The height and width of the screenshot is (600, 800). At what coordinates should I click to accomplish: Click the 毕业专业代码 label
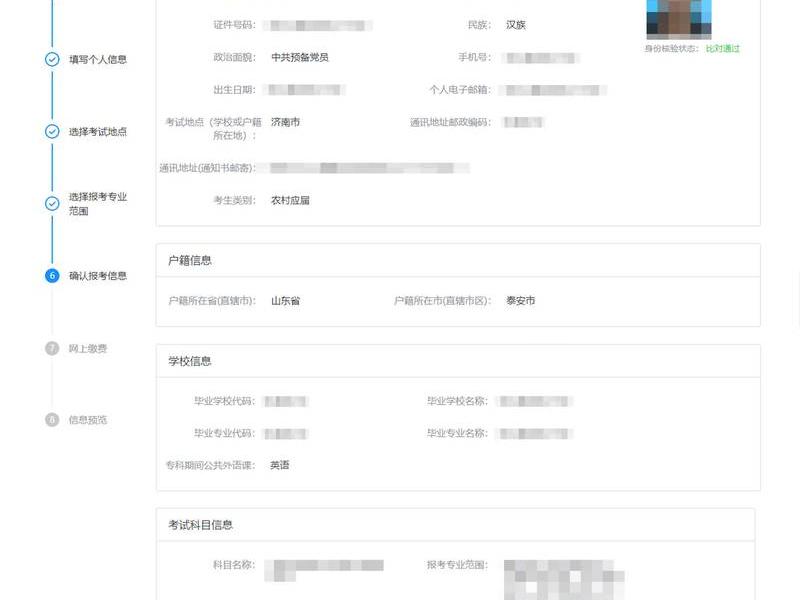coord(224,433)
